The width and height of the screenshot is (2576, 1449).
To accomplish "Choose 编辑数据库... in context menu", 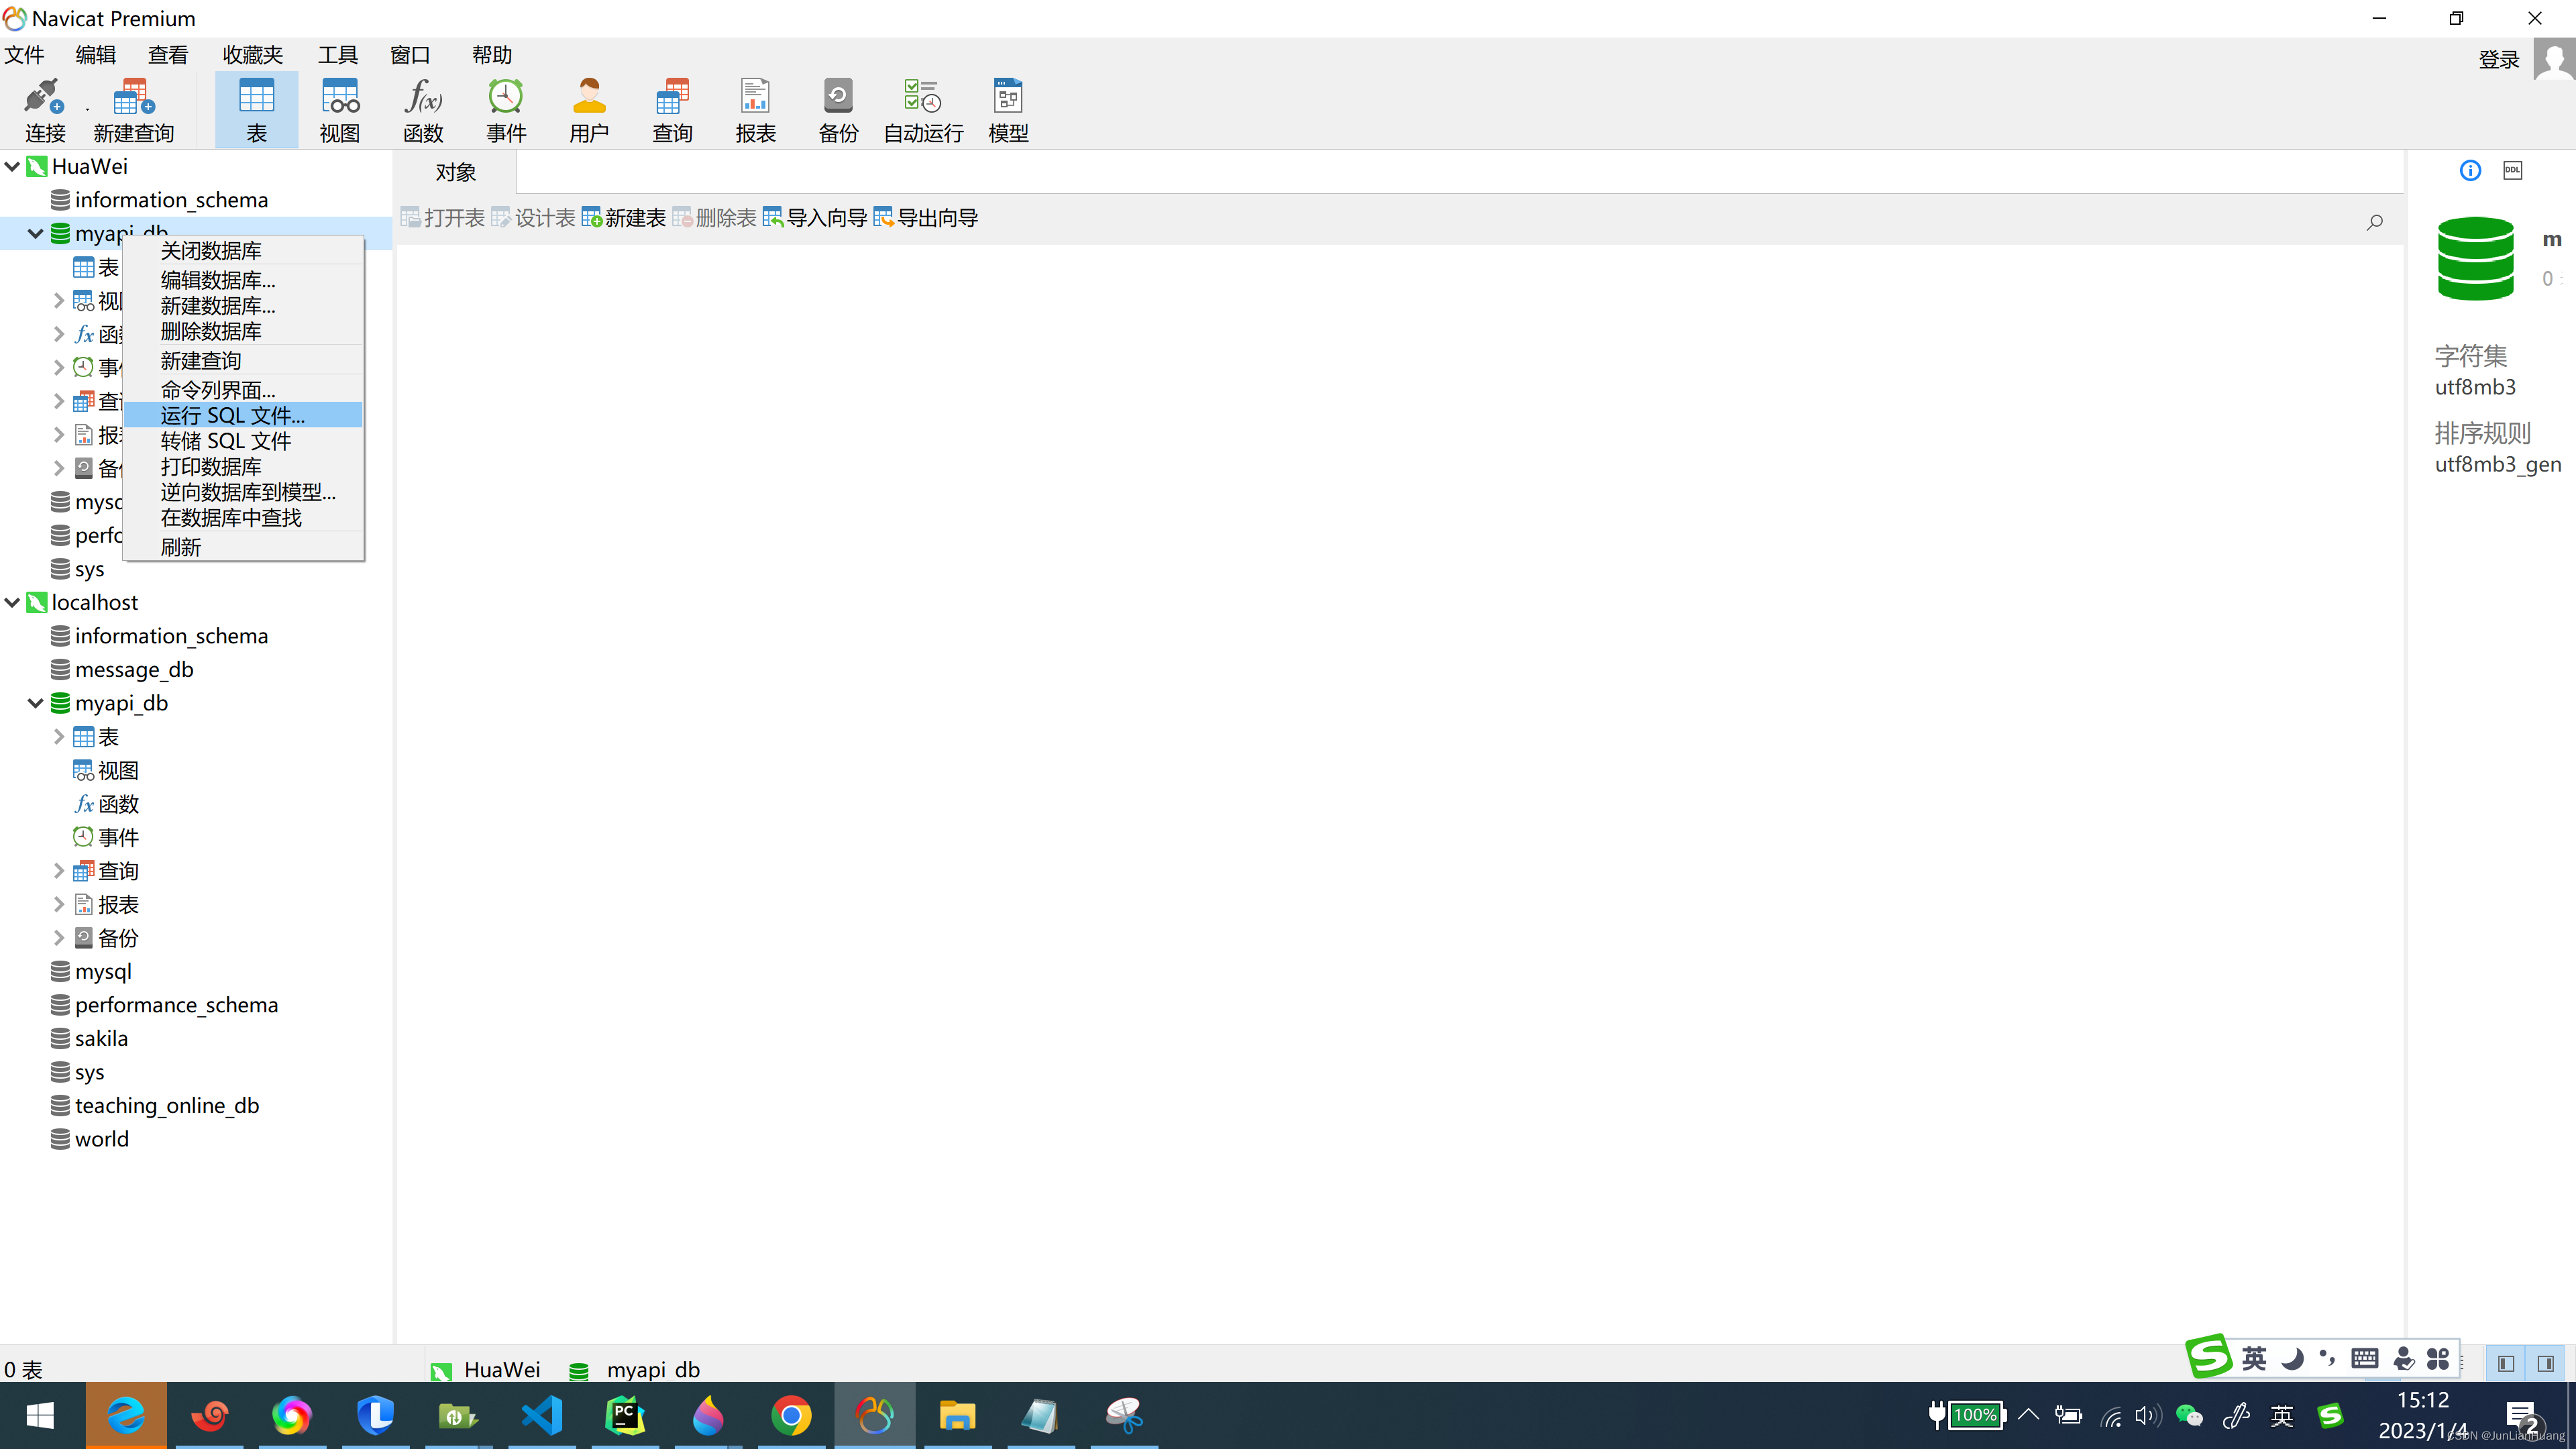I will pyautogui.click(x=243, y=280).
